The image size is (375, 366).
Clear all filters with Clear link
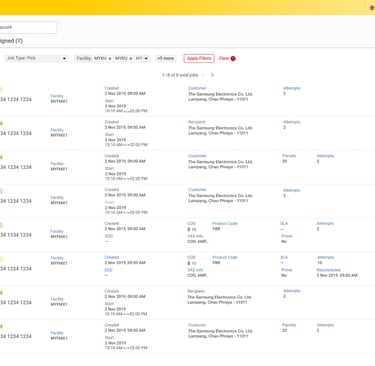point(227,58)
